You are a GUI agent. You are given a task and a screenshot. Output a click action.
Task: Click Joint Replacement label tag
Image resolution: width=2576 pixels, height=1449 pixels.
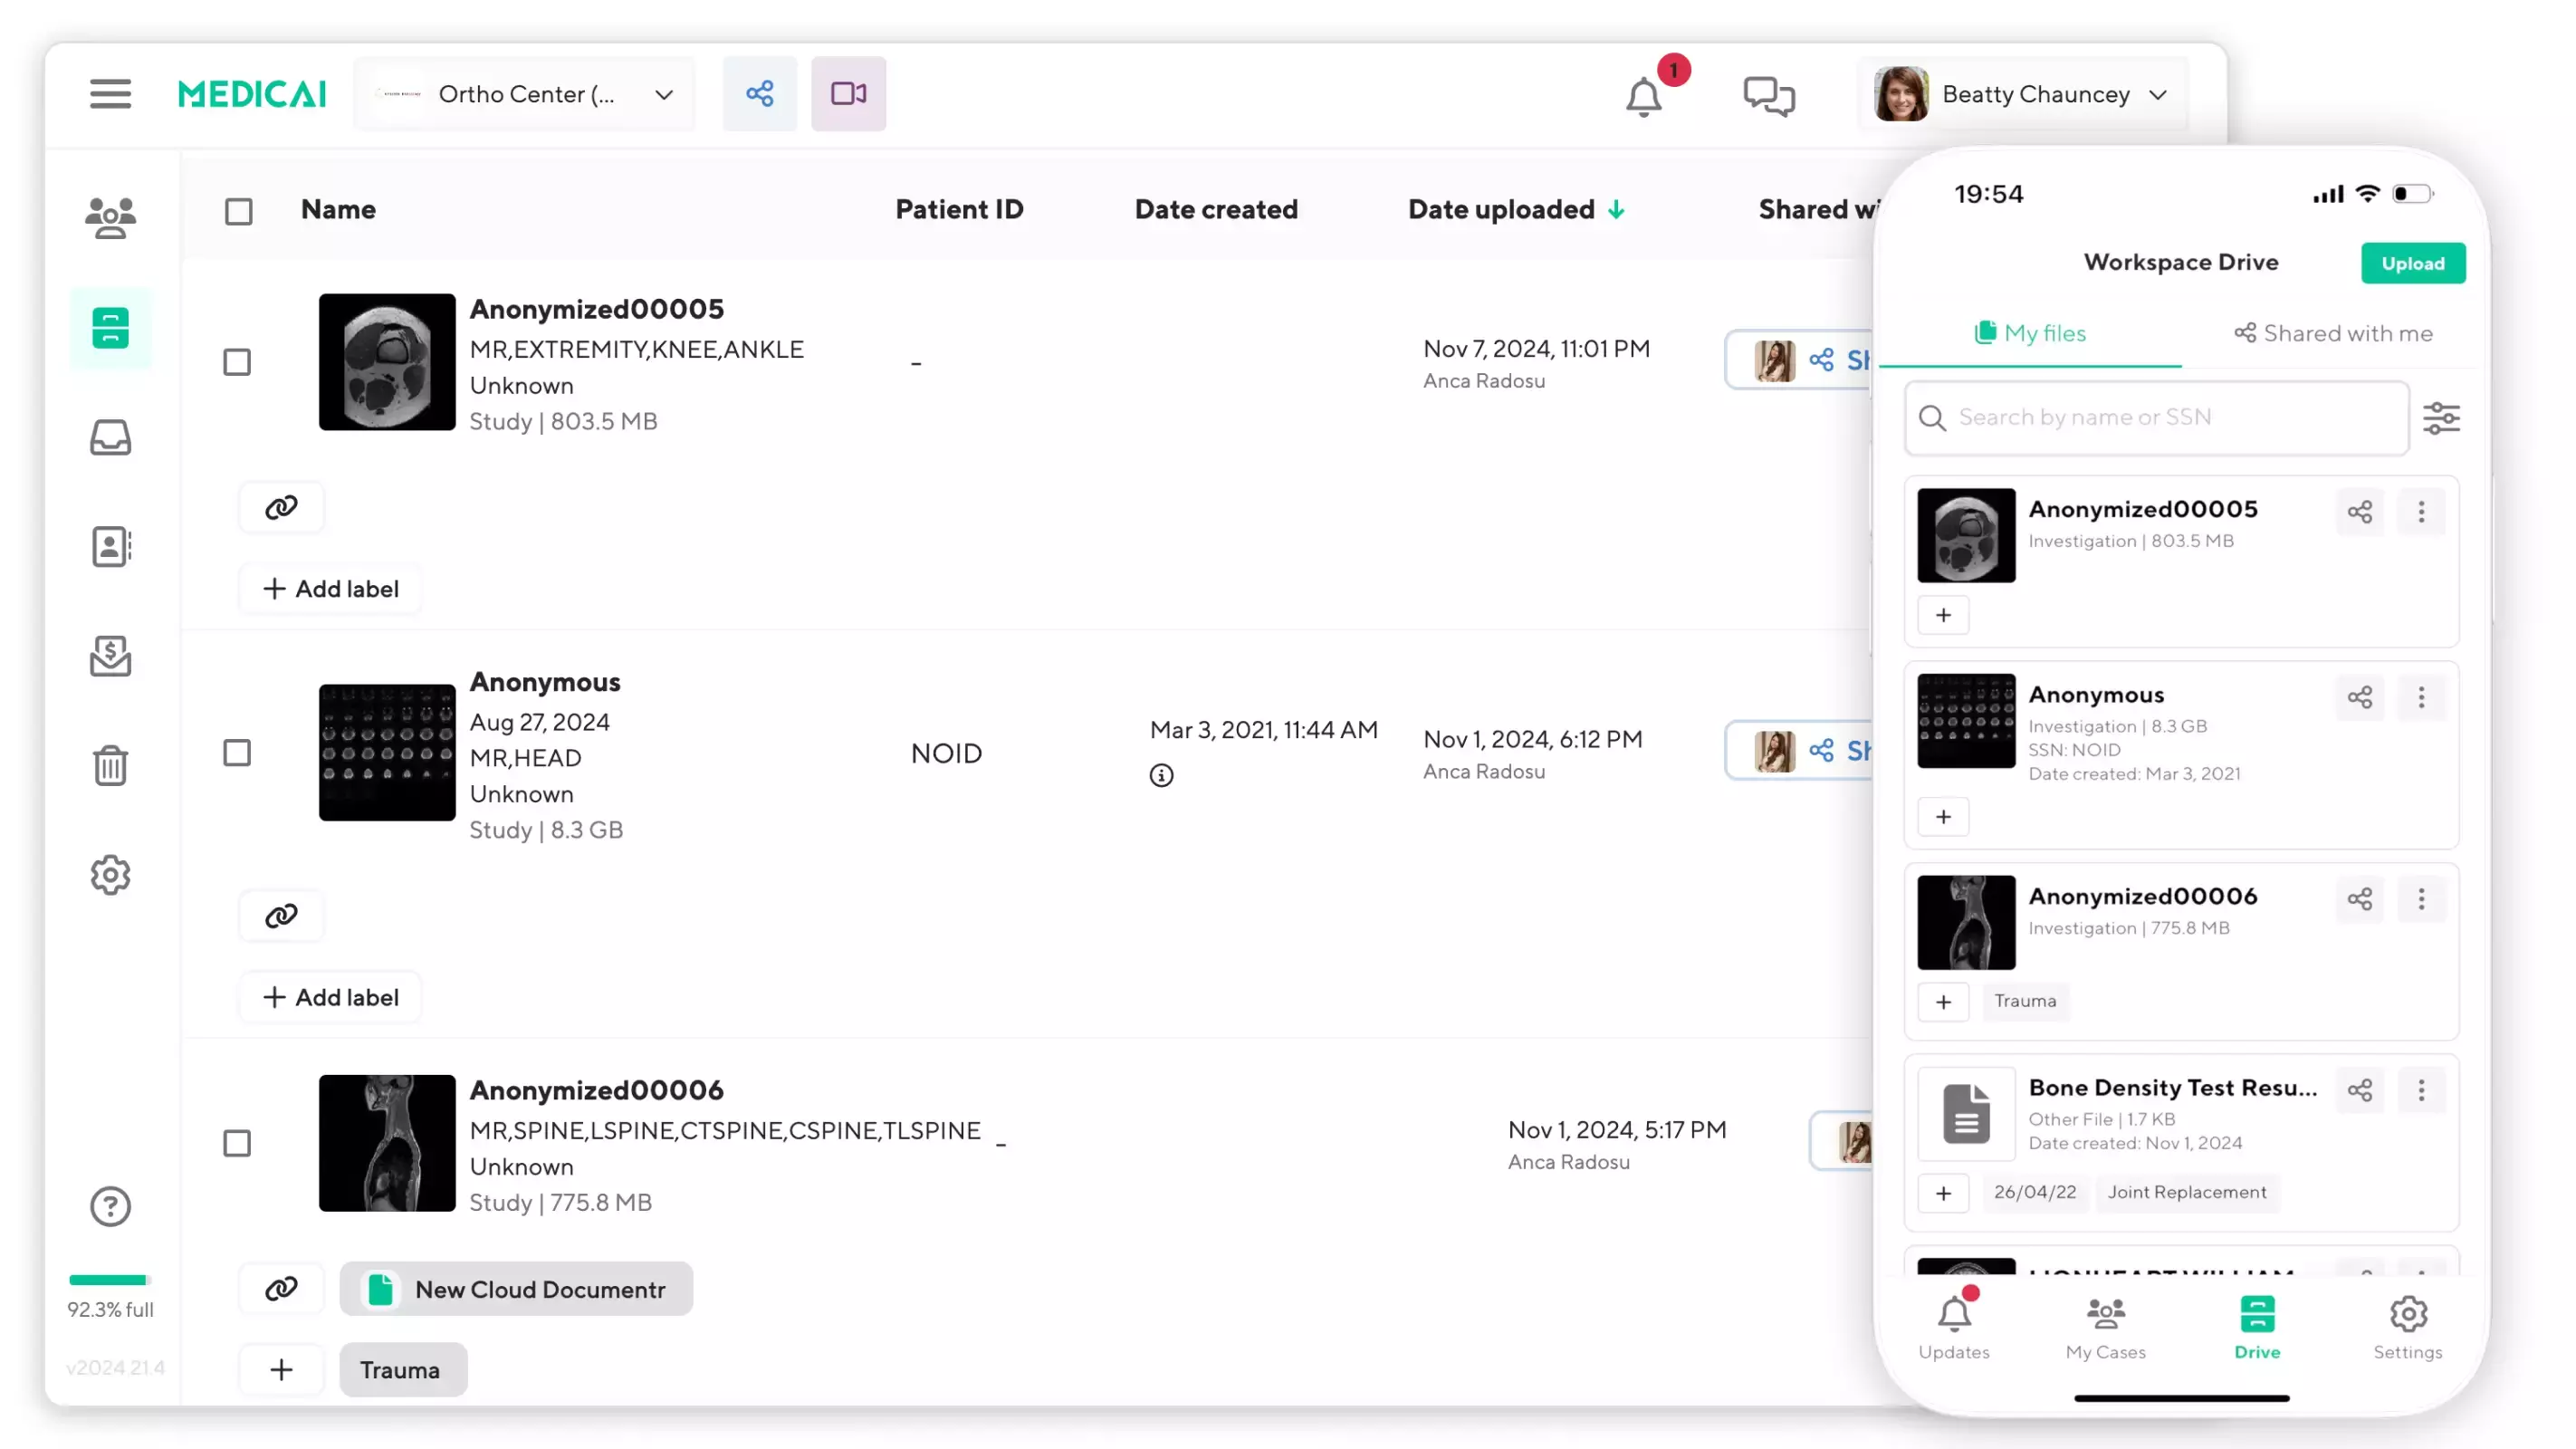click(2187, 1192)
